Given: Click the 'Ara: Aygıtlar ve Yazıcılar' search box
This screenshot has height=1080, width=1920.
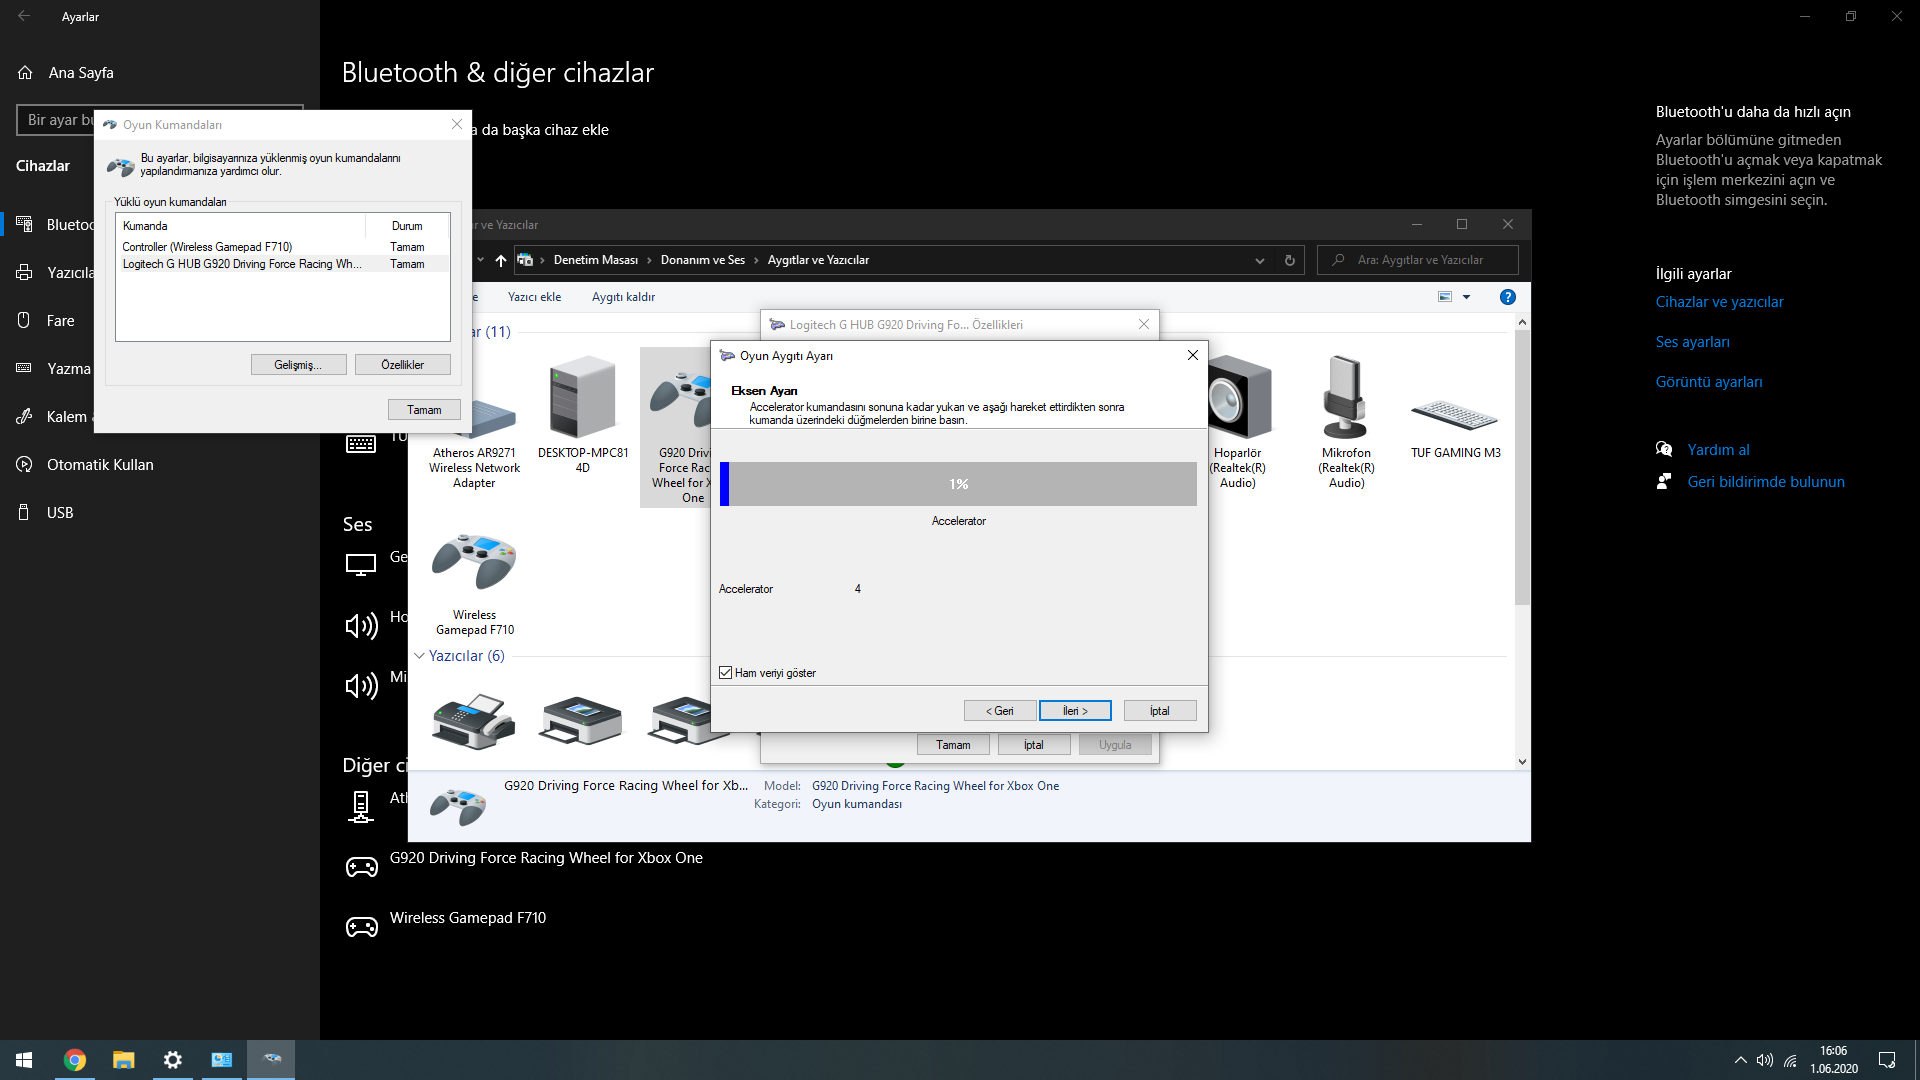Looking at the screenshot, I should click(1418, 260).
